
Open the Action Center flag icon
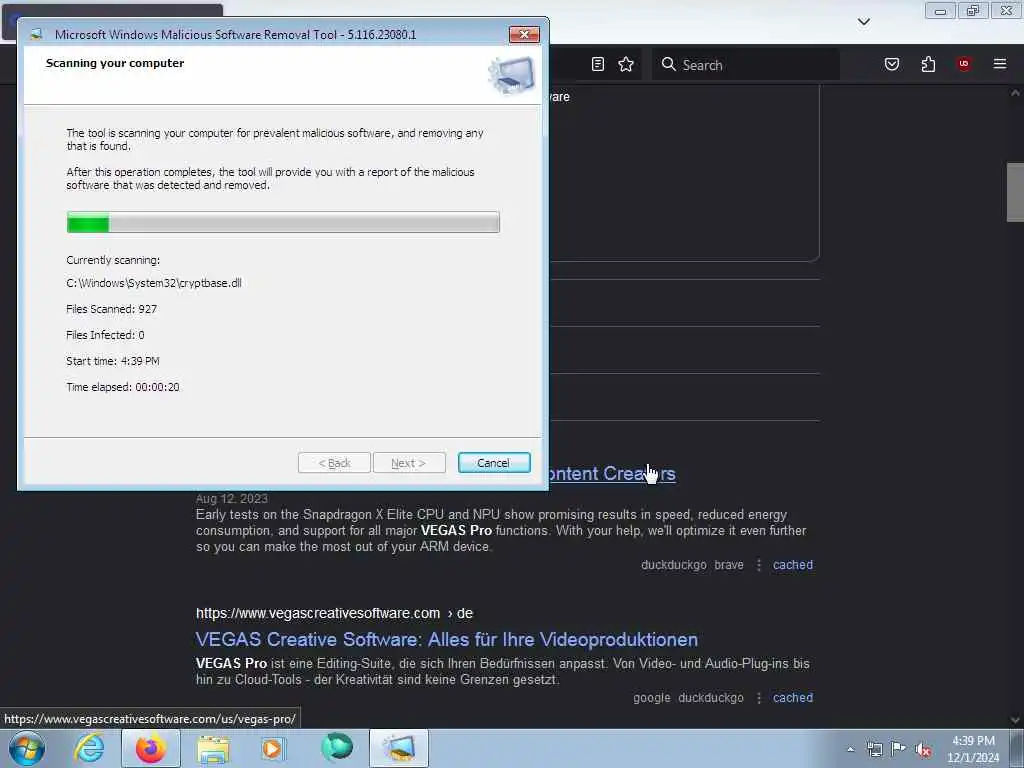click(899, 748)
